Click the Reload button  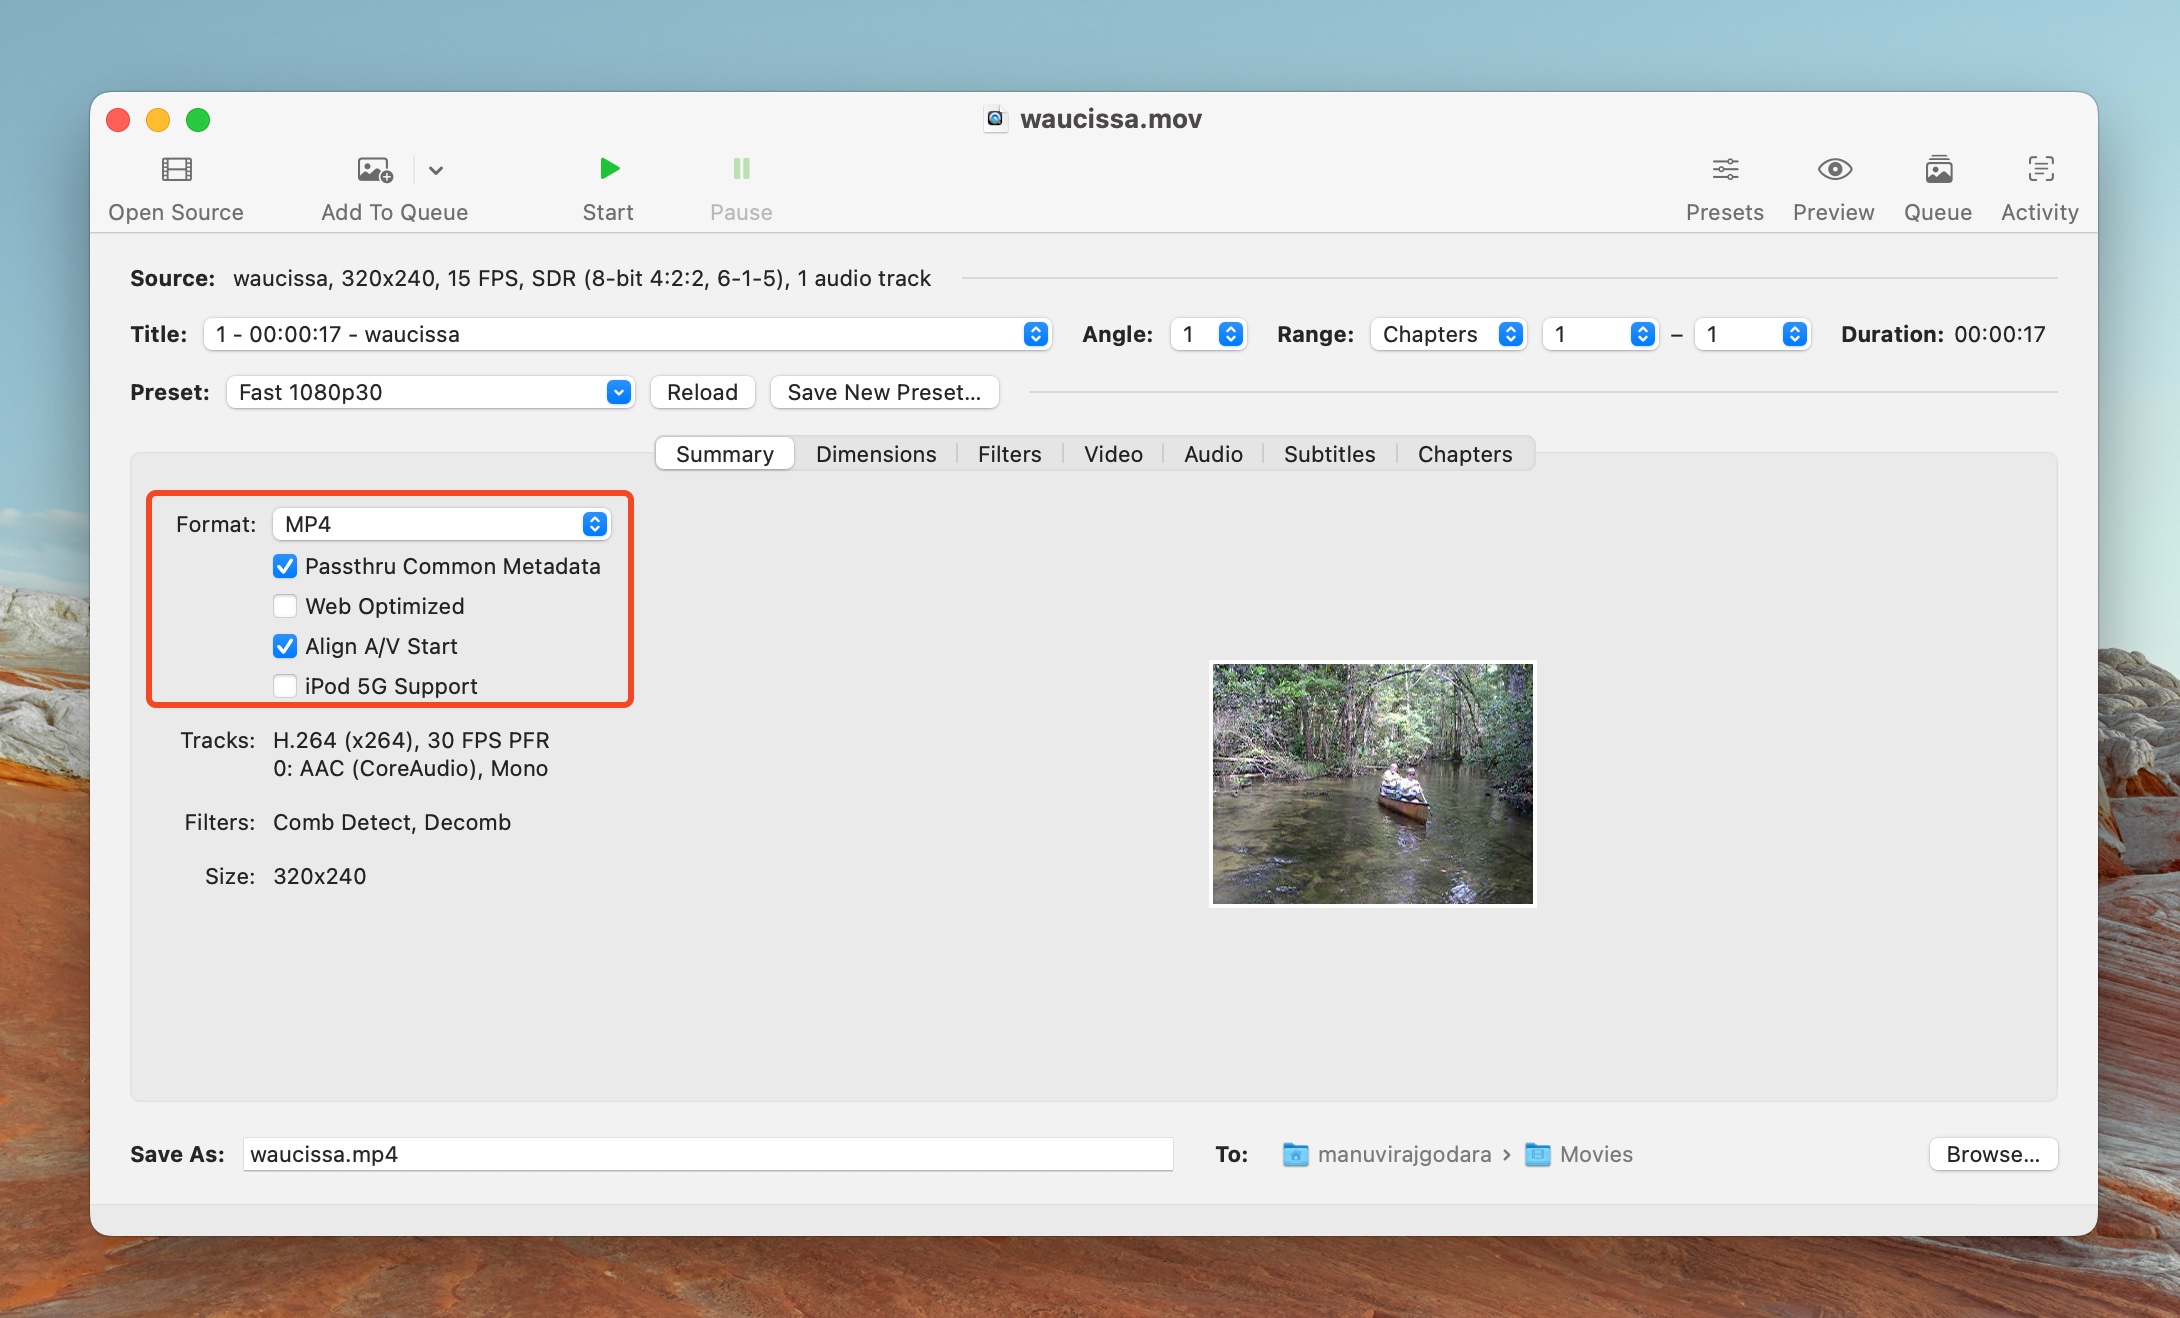pyautogui.click(x=701, y=392)
